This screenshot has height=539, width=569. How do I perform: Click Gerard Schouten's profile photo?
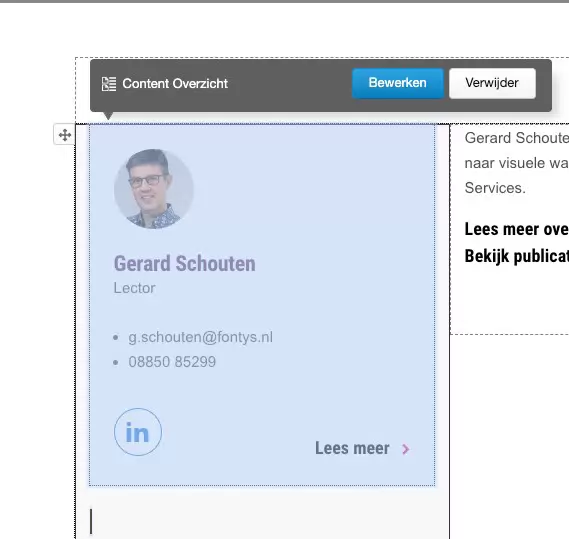[154, 189]
